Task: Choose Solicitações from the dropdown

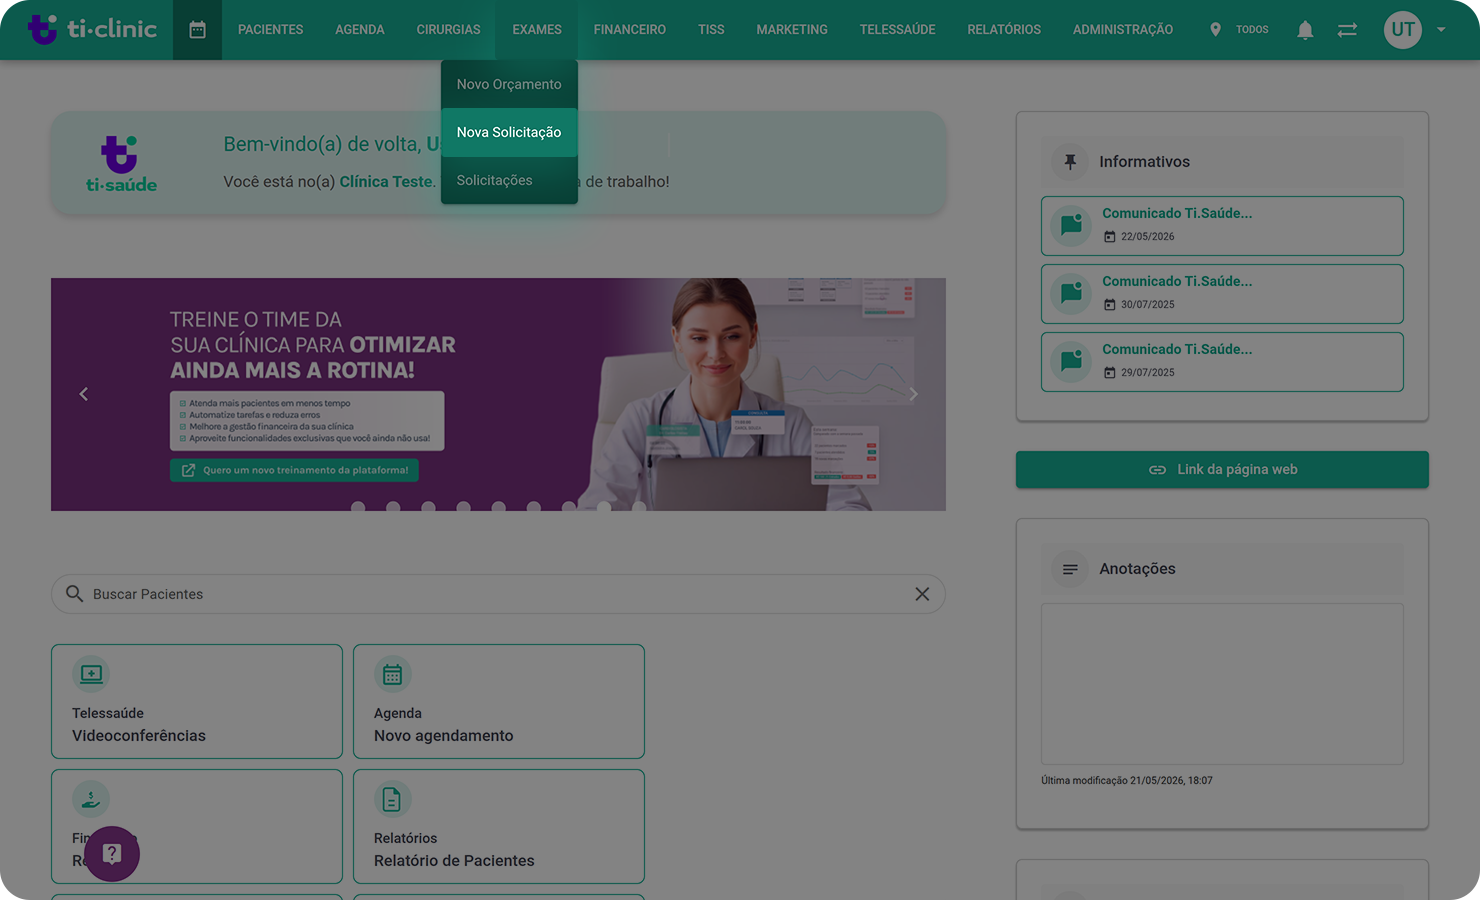Action: (509, 180)
